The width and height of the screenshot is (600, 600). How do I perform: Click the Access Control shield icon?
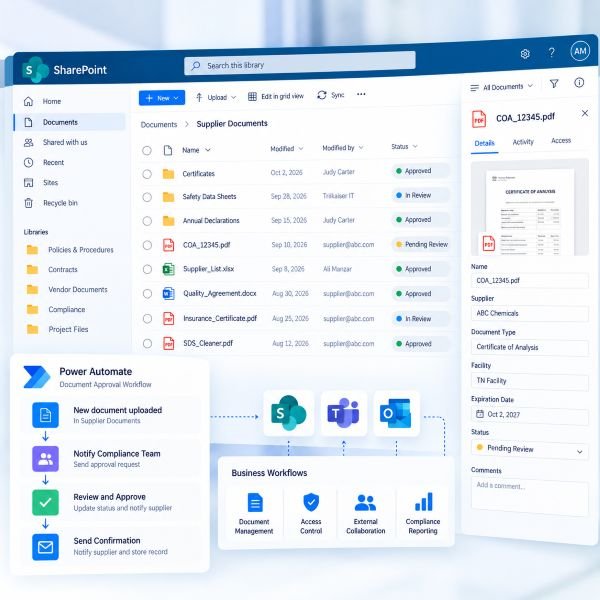(311, 502)
